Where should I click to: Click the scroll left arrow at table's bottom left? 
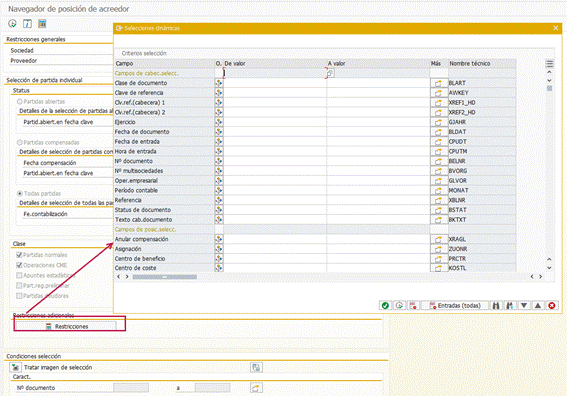coord(119,277)
